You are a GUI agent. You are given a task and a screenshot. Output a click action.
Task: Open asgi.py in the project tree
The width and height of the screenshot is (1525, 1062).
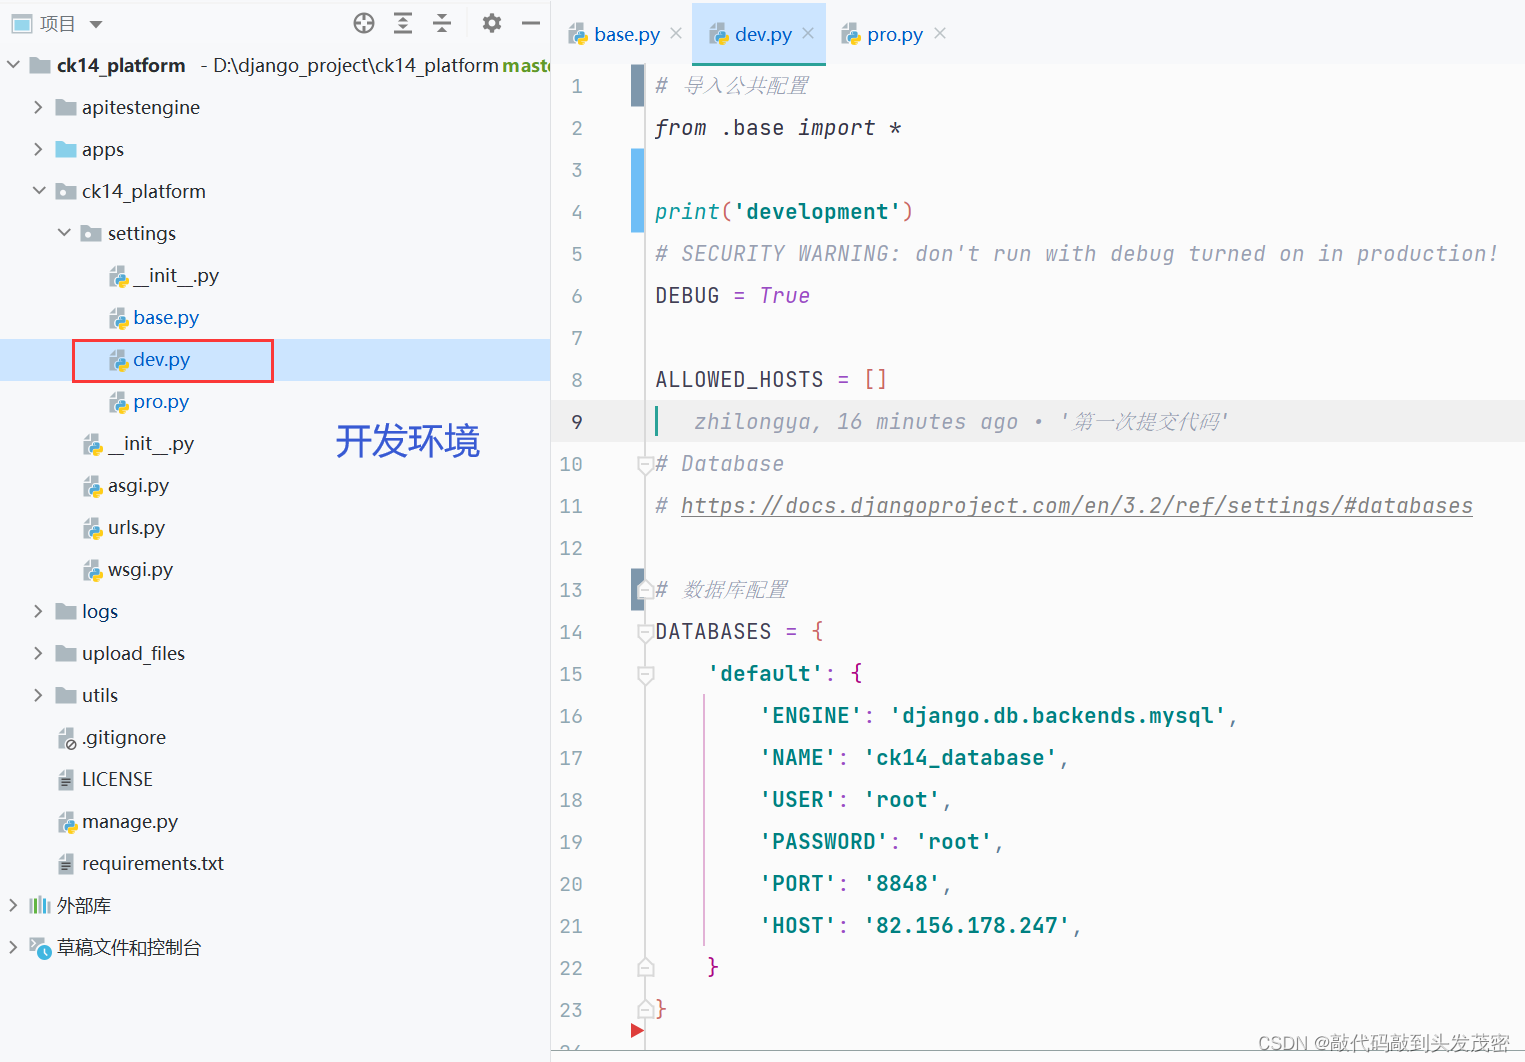point(126,485)
